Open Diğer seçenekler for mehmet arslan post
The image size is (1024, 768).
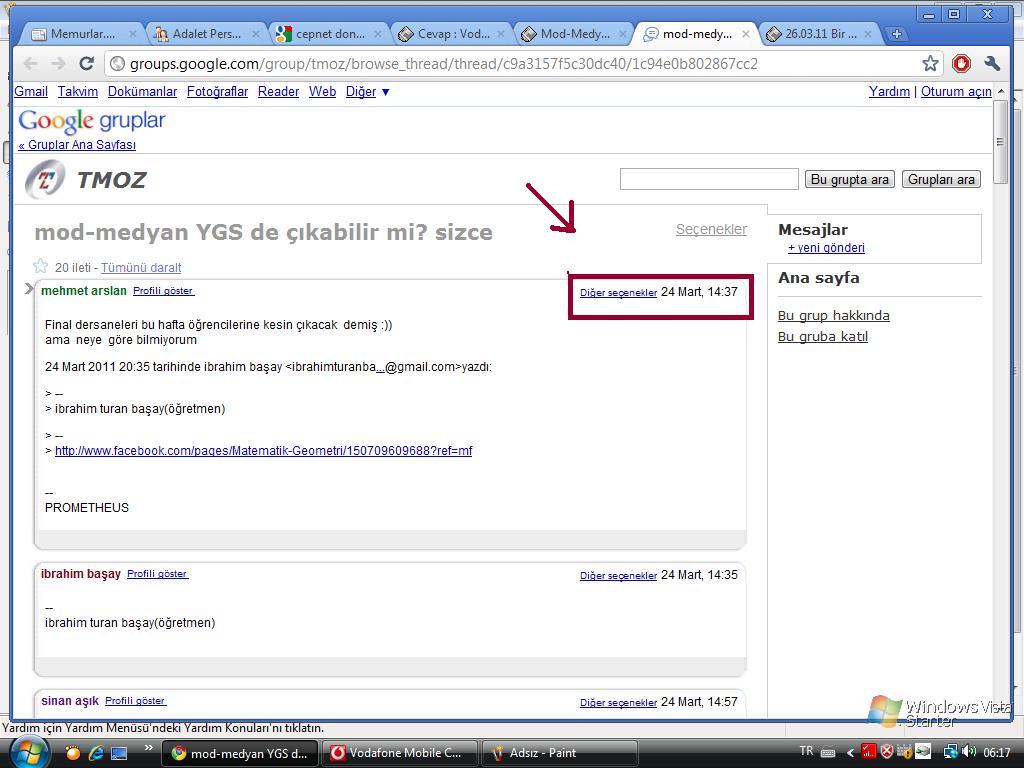(x=618, y=293)
